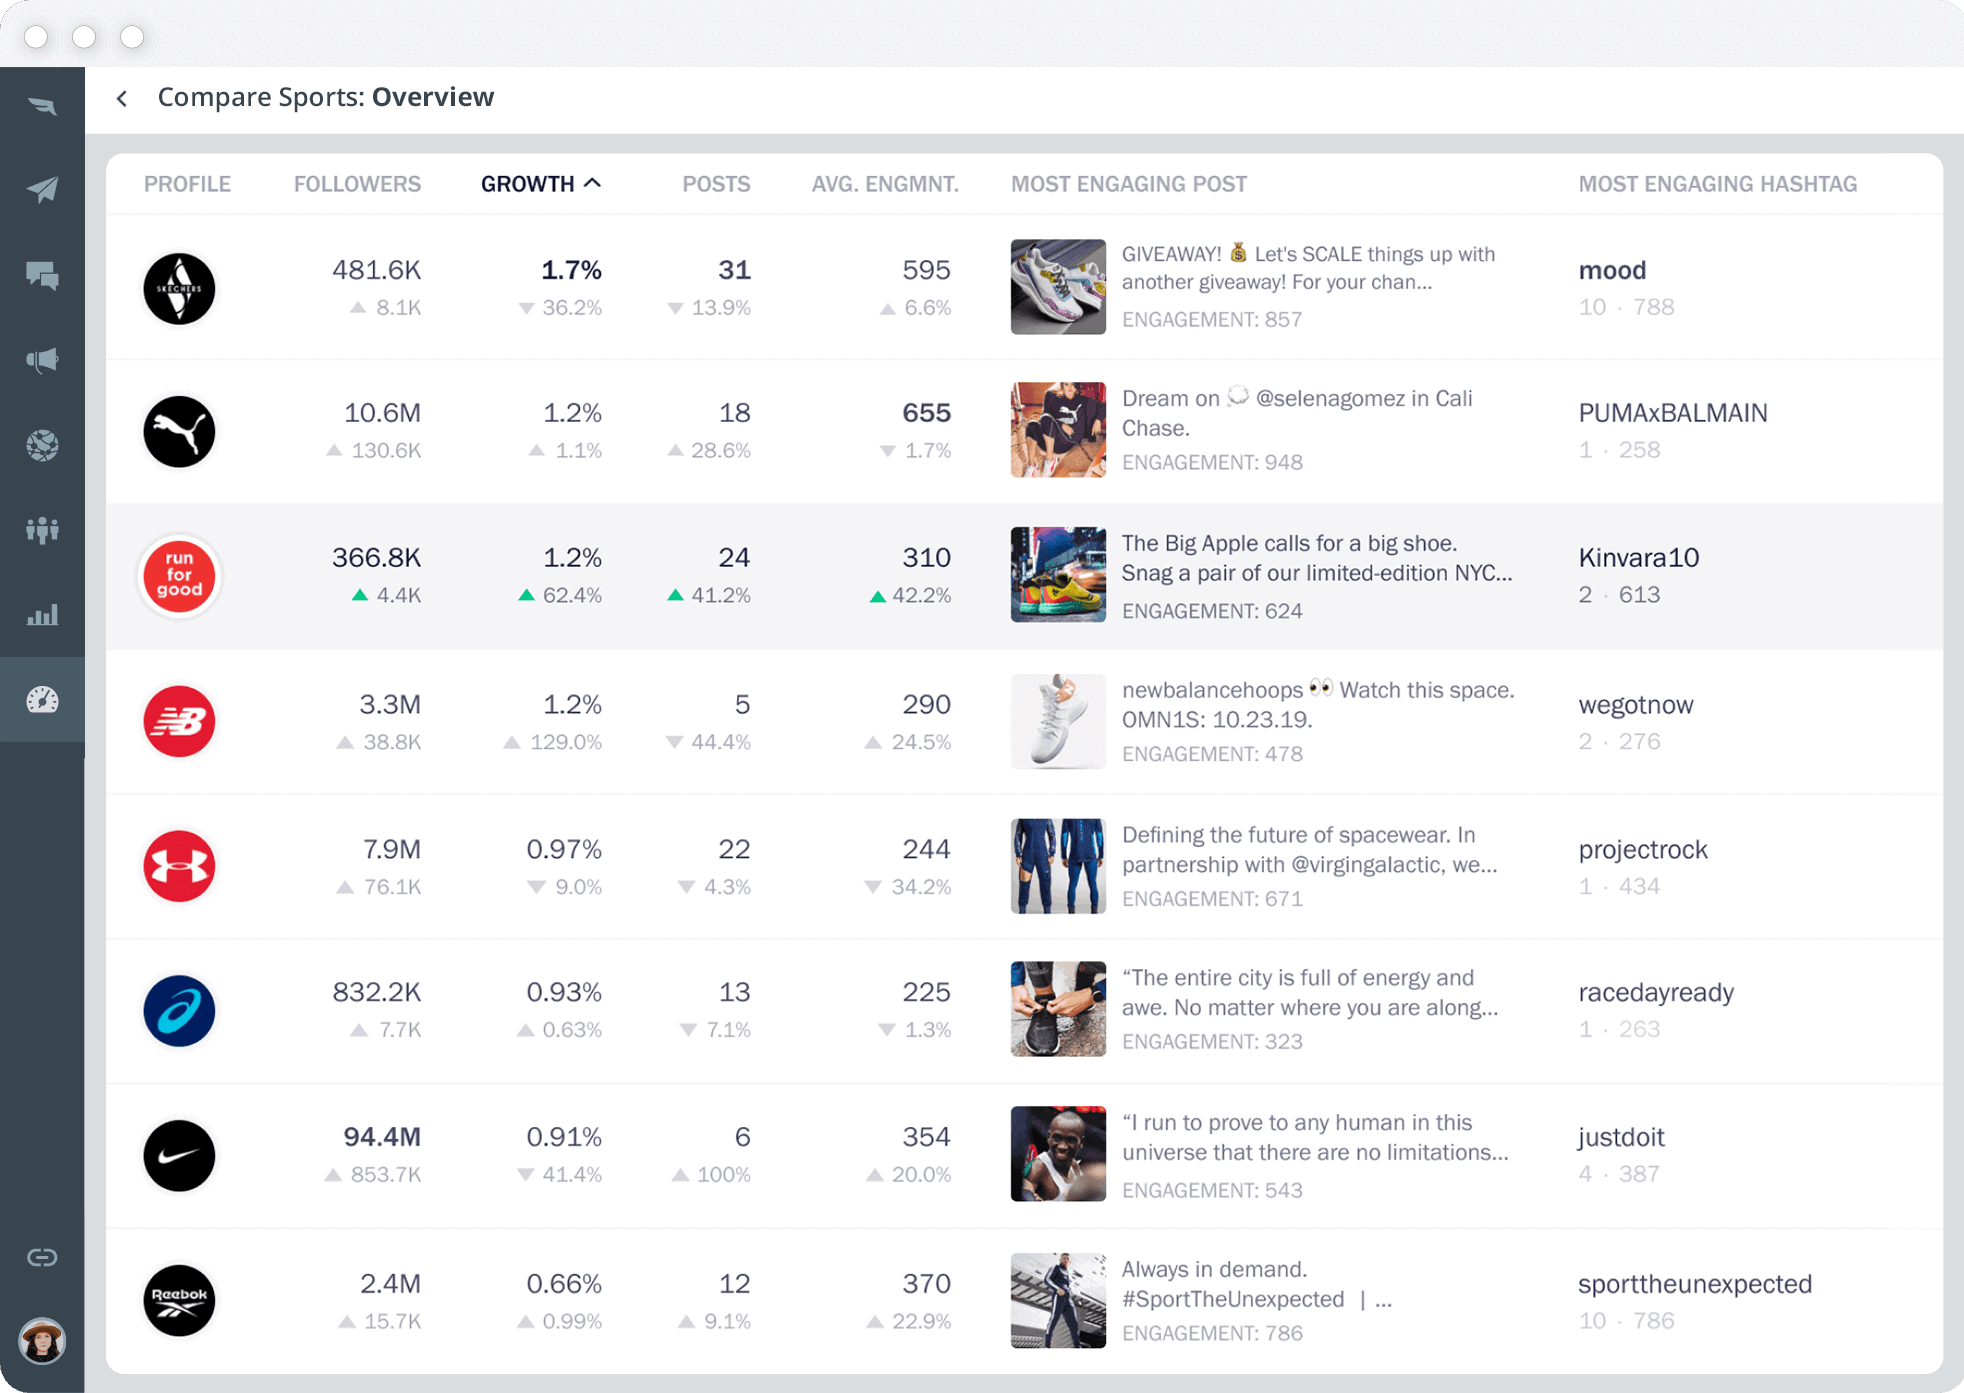Open the people group icon in sidebar

coord(42,530)
